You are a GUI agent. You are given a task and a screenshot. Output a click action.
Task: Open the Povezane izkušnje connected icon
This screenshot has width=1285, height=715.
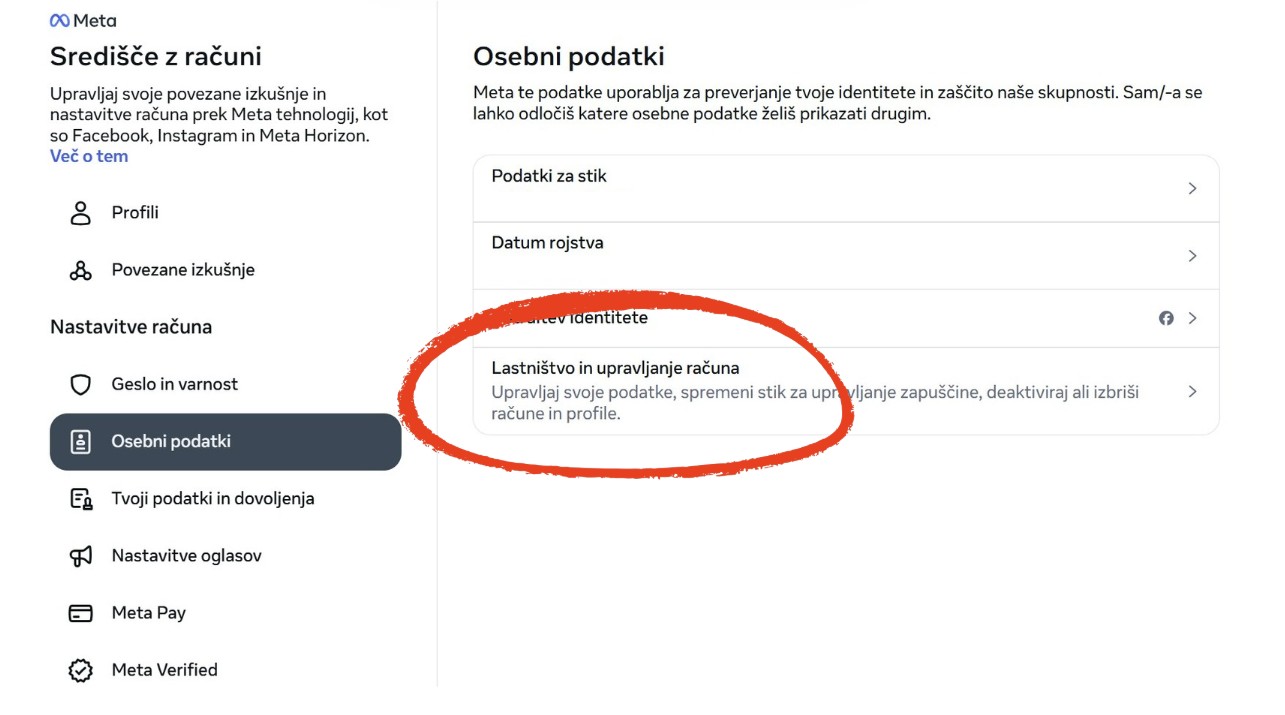pos(80,270)
